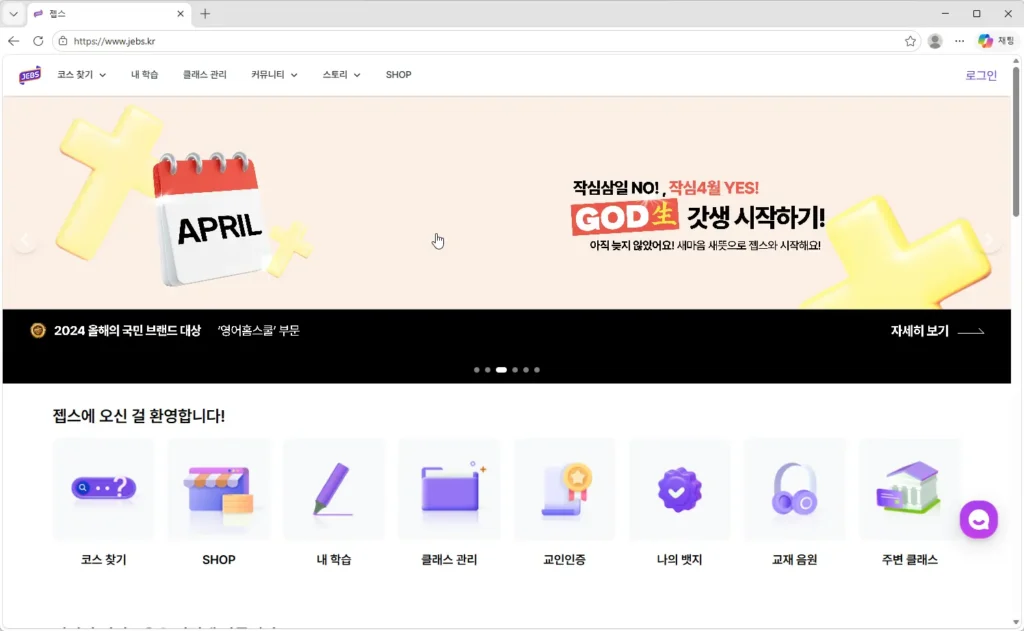
Task: Select the second carousel dot
Action: [488, 370]
